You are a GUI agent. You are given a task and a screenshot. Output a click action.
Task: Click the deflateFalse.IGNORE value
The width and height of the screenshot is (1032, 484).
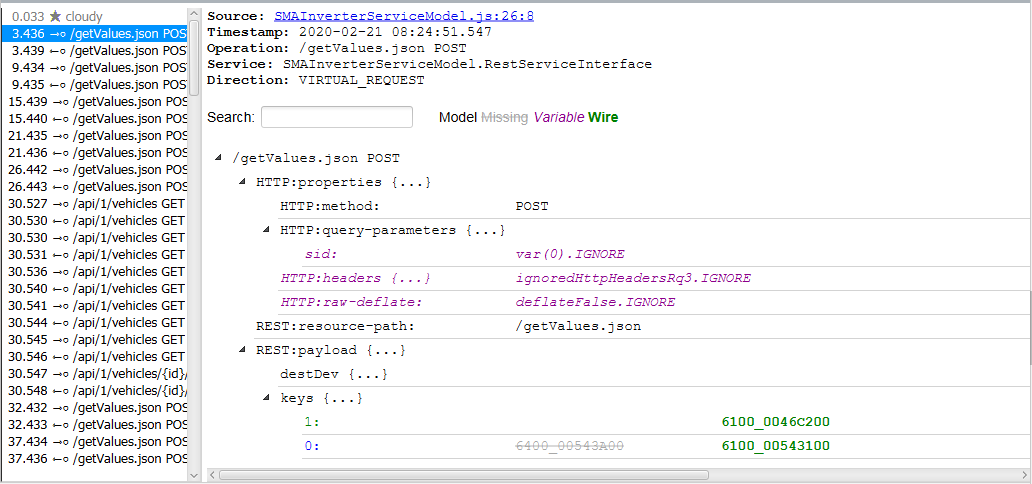[595, 302]
